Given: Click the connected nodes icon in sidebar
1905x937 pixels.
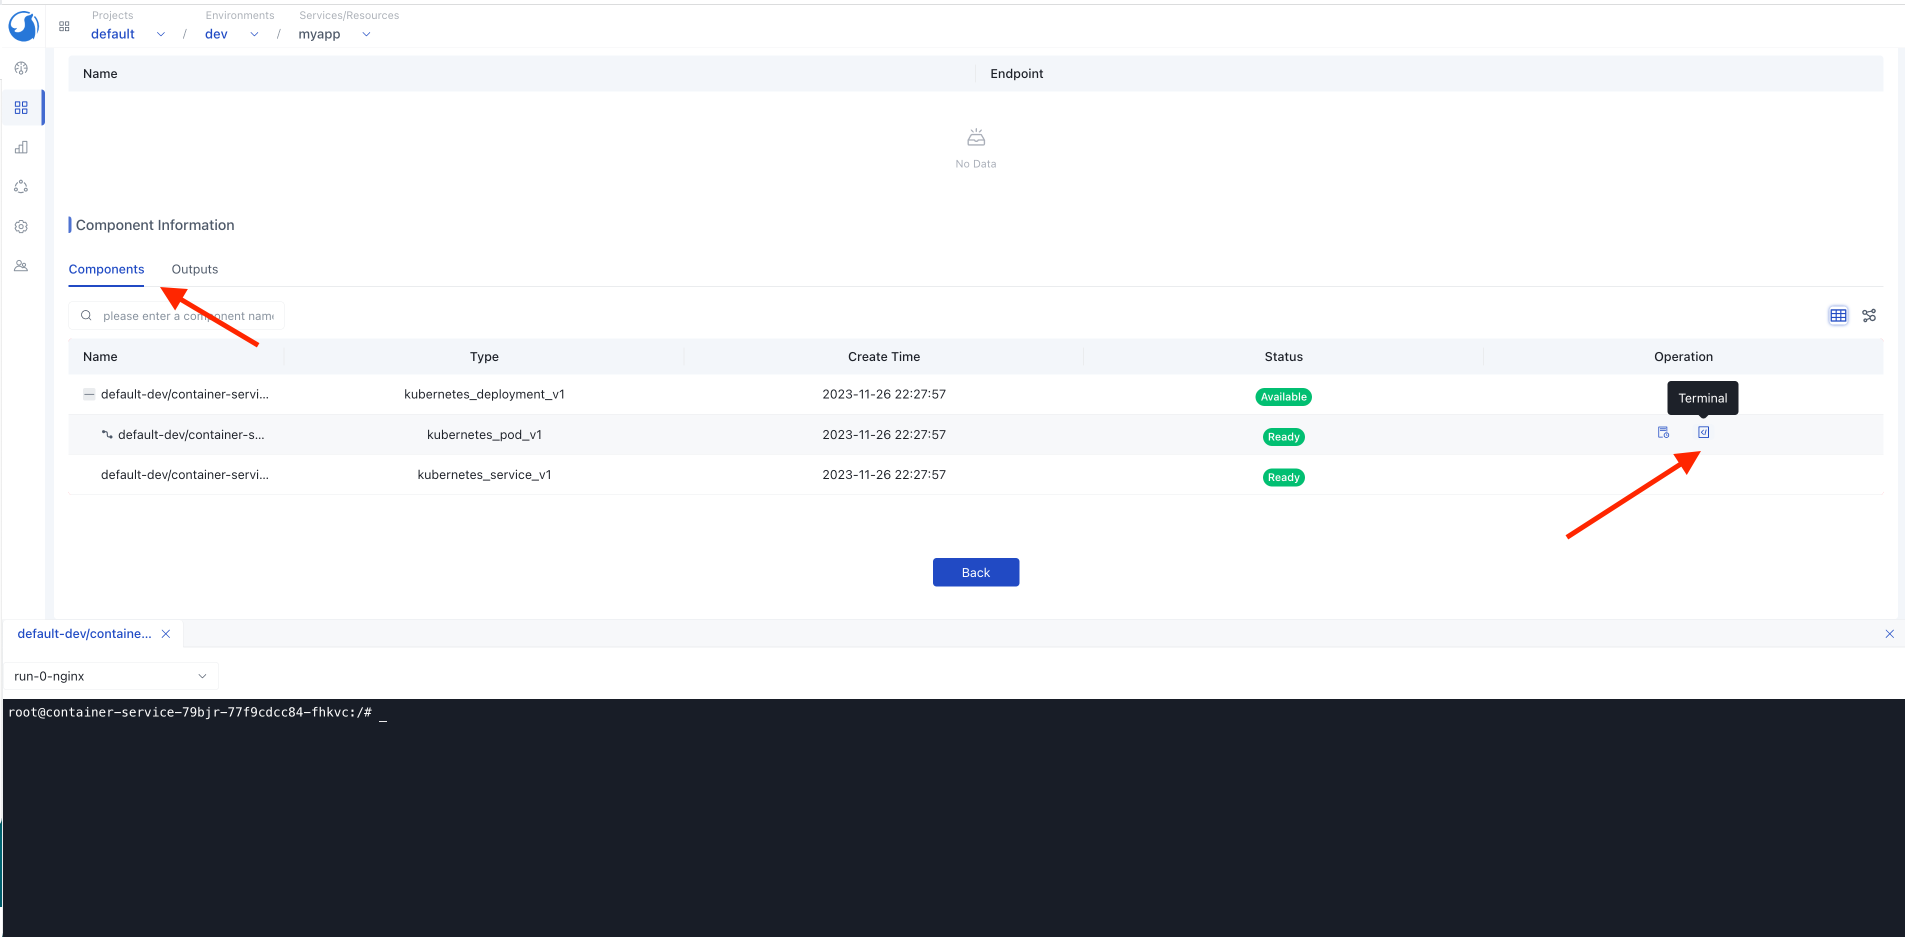Looking at the screenshot, I should tap(21, 187).
